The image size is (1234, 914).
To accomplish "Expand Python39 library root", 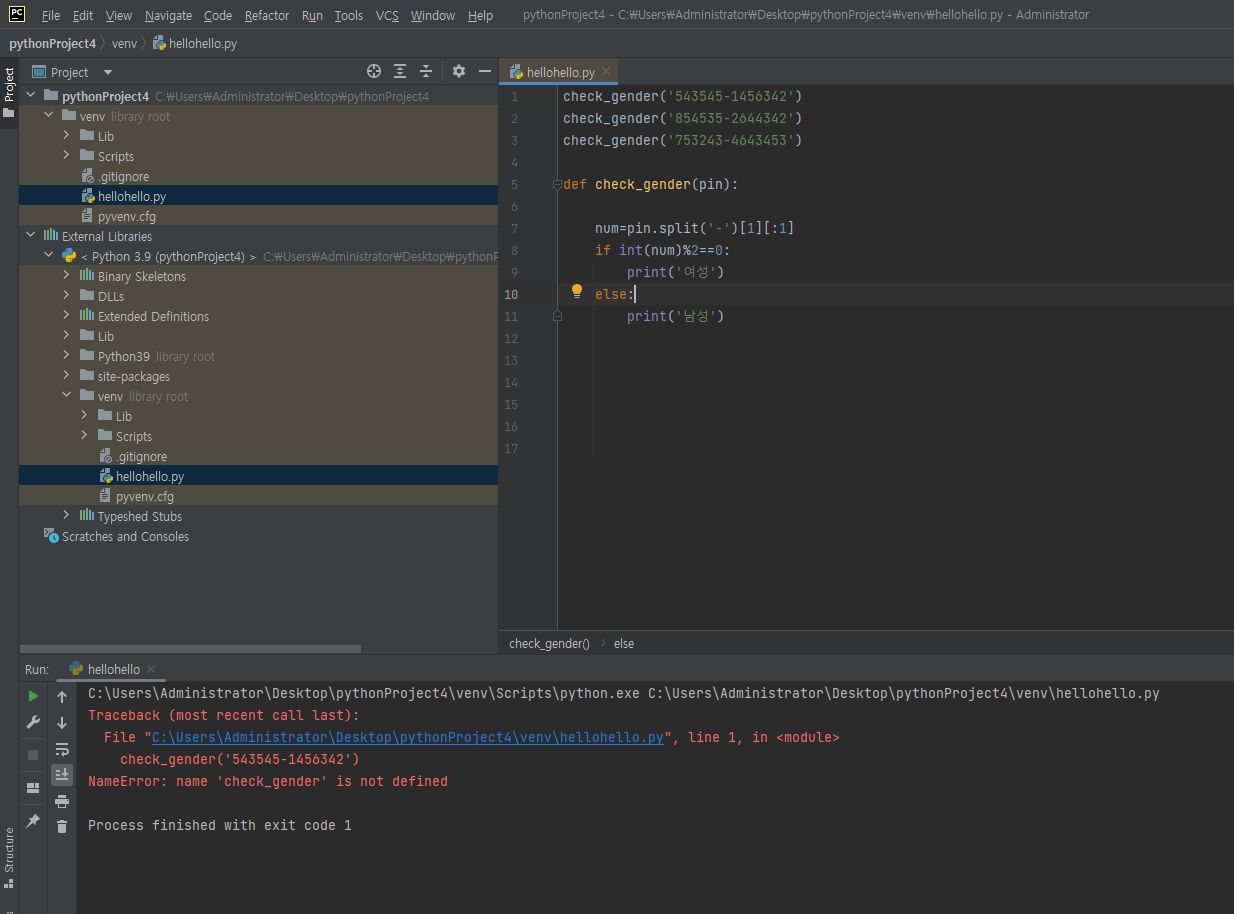I will point(66,356).
